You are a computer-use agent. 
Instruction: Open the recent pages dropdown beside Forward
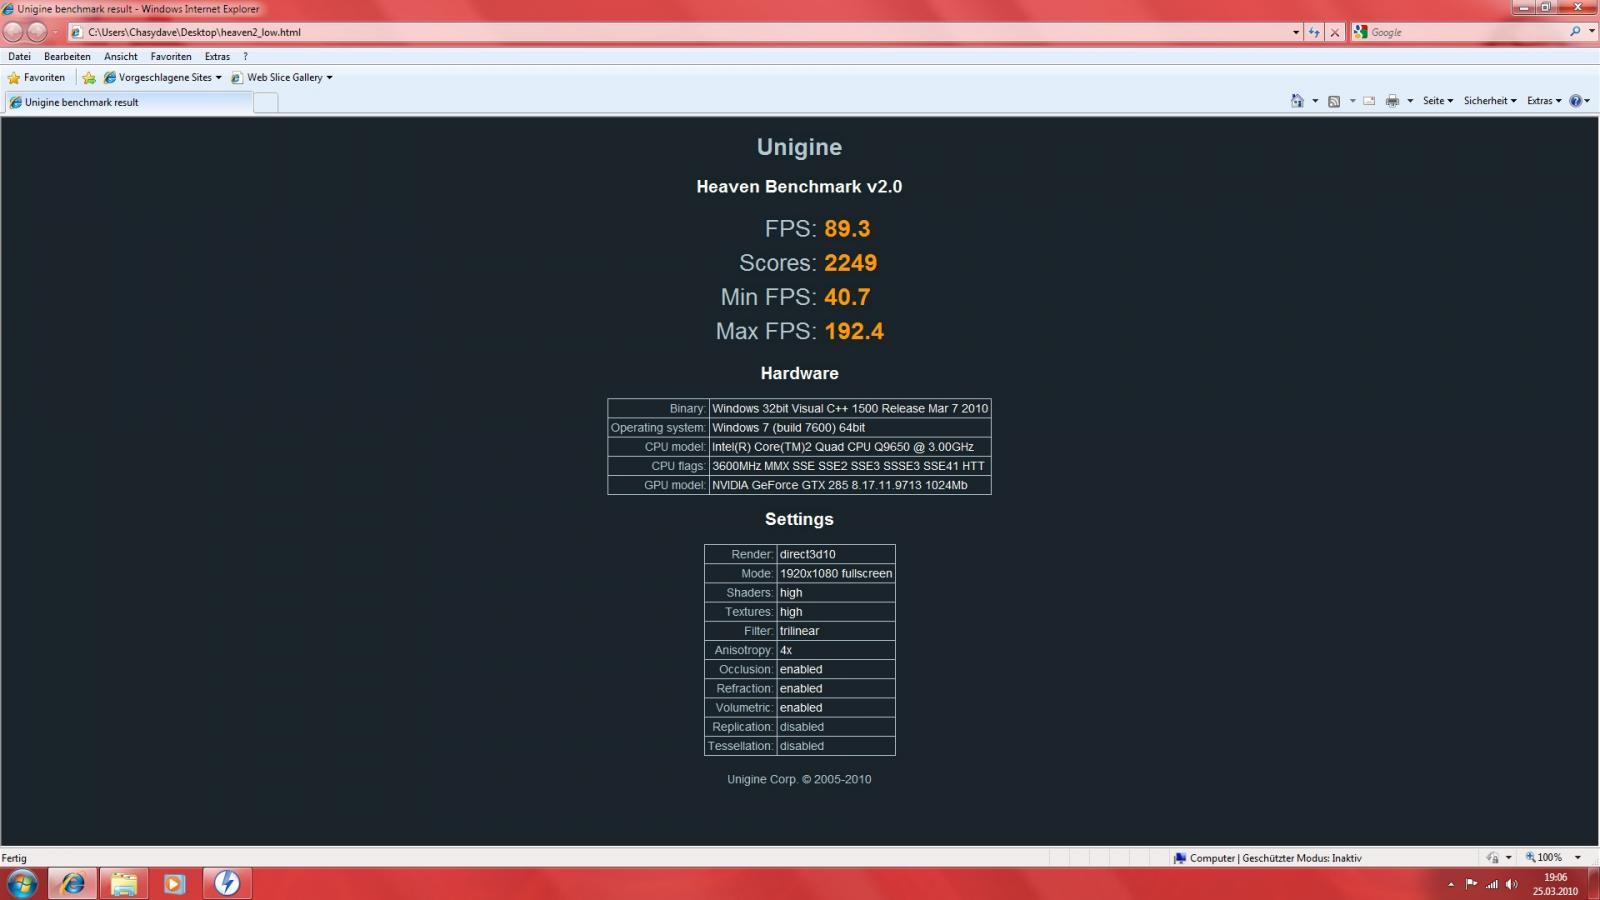[x=55, y=32]
